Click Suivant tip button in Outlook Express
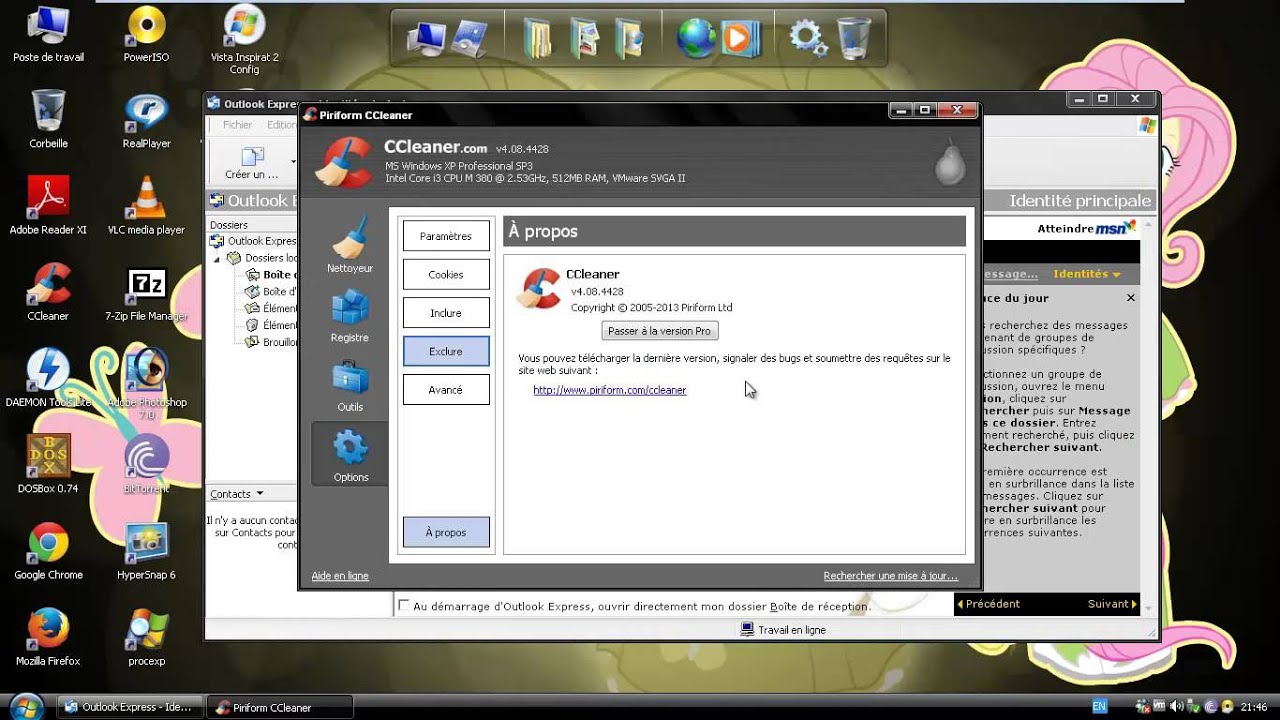Viewport: 1280px width, 720px height. pyautogui.click(x=1112, y=604)
